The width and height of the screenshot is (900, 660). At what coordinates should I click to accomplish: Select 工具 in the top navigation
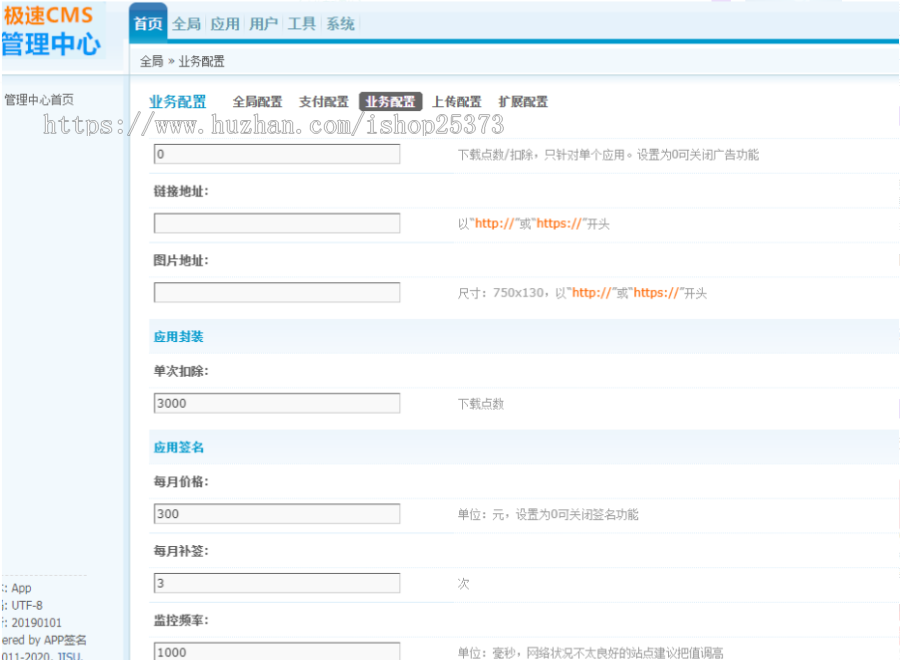(302, 24)
